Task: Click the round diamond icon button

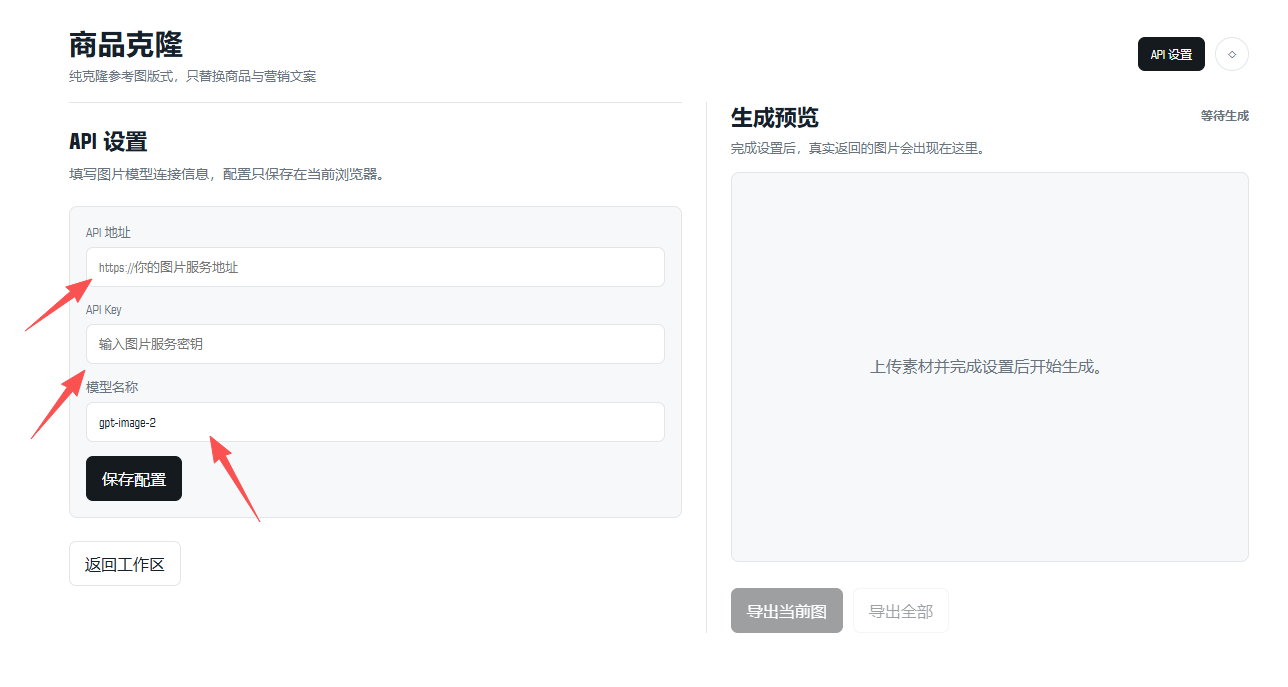Action: pos(1232,54)
